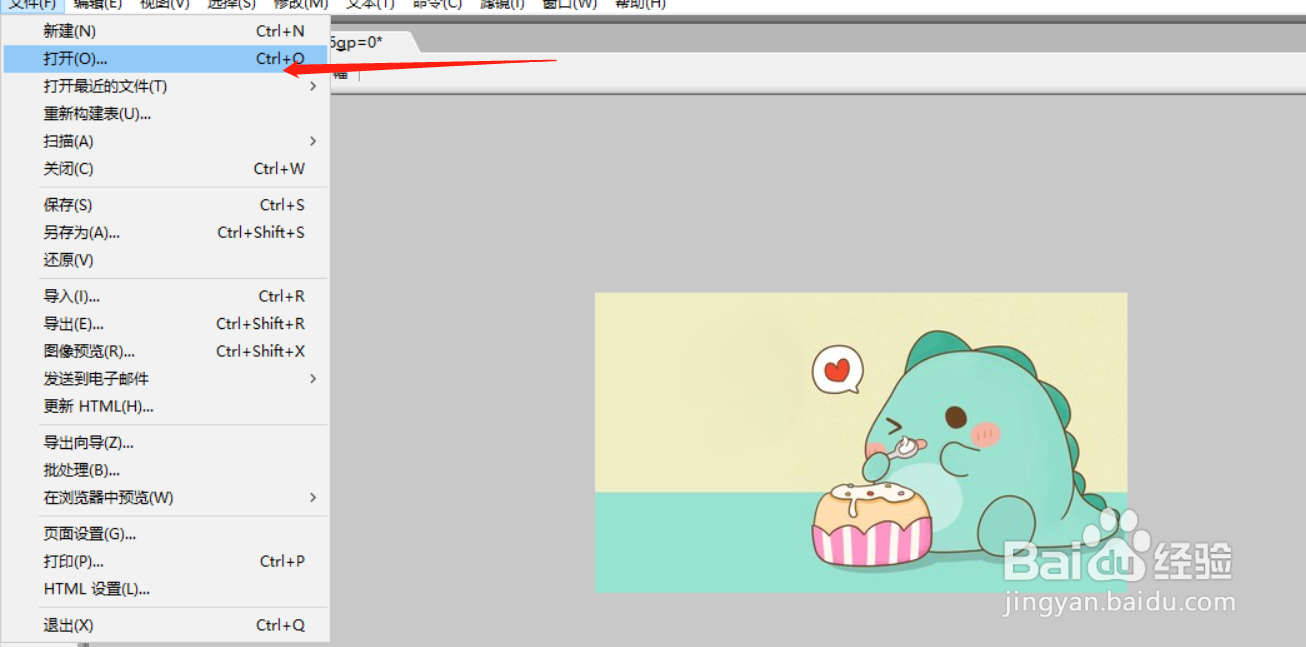Expand the 打开最近的文件(T) submenu
The height and width of the screenshot is (647, 1306).
tap(166, 86)
